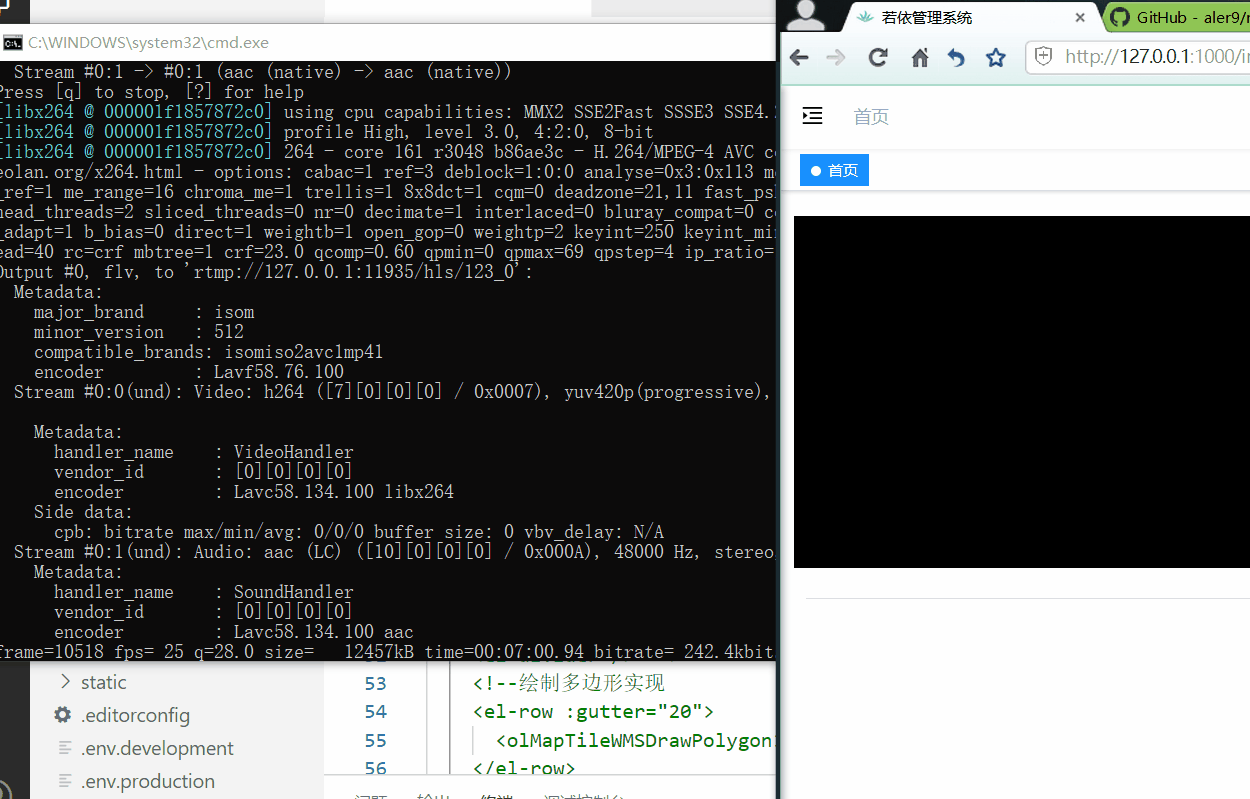This screenshot has width=1250, height=799.
Task: Select the static folder in explorer
Action: [x=103, y=682]
